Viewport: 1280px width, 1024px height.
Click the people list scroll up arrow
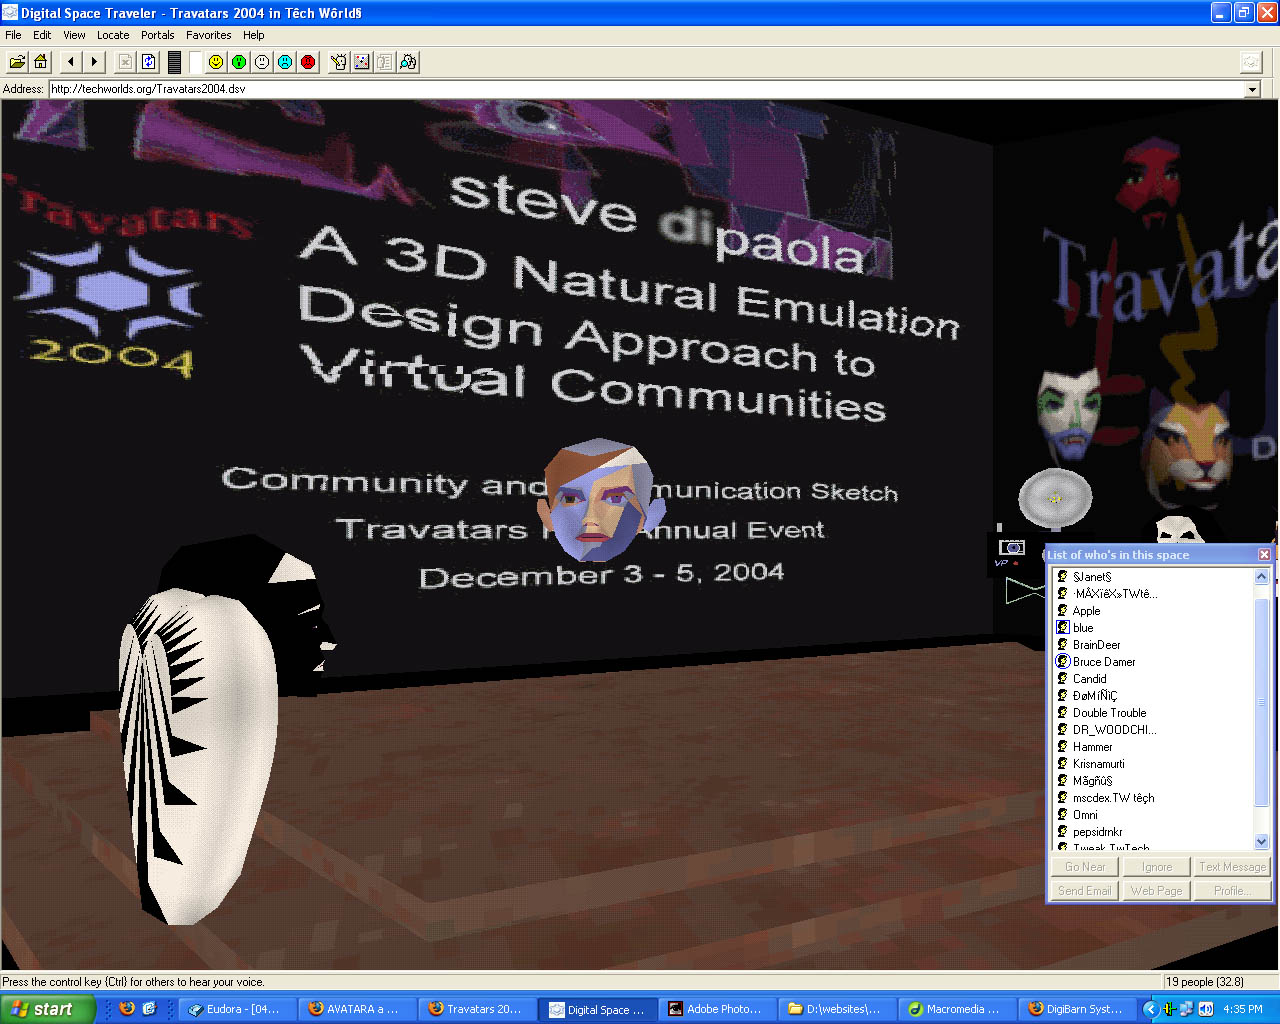tap(1261, 576)
